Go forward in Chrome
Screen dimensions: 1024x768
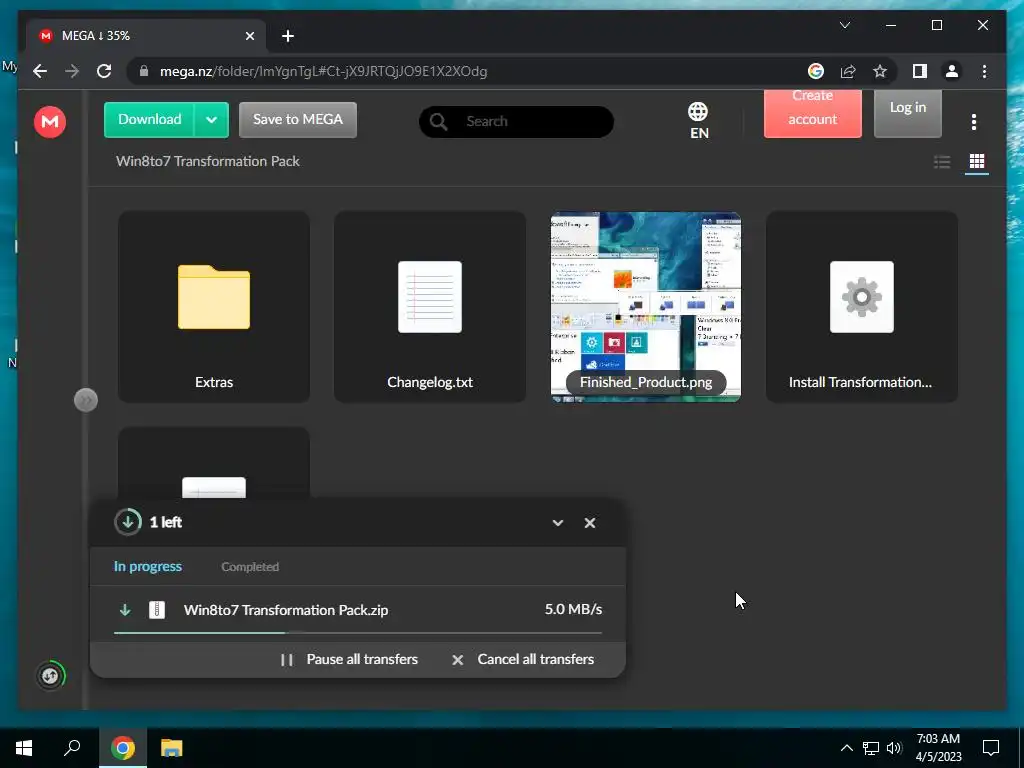tap(72, 71)
